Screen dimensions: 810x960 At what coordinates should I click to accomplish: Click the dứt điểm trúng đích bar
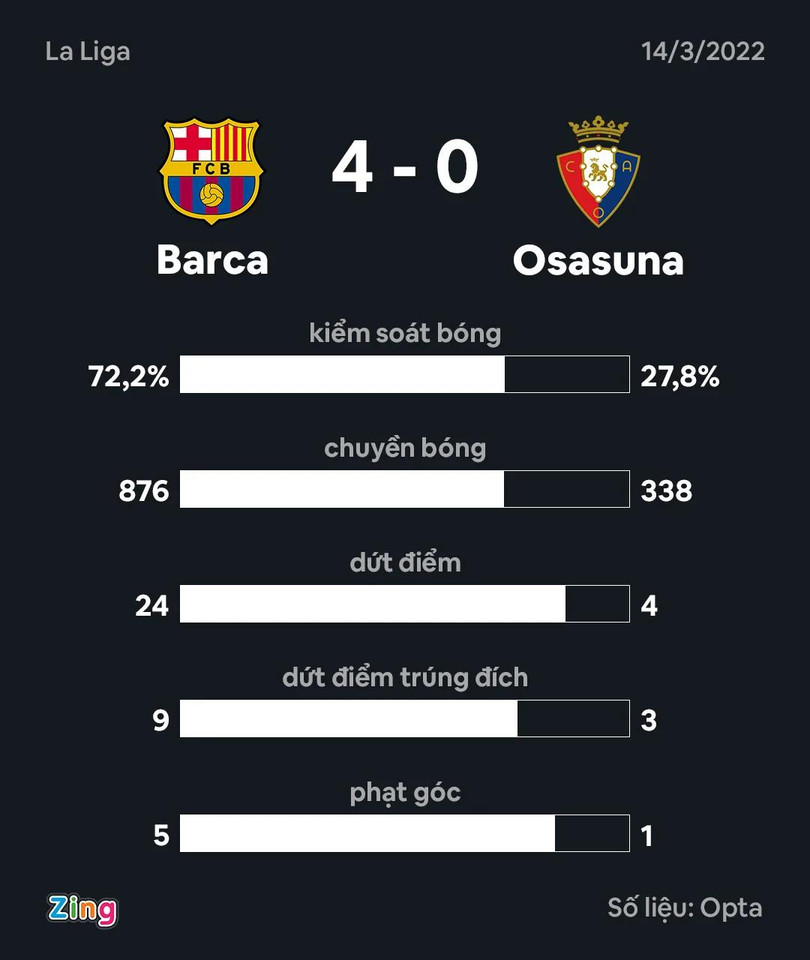tap(405, 718)
